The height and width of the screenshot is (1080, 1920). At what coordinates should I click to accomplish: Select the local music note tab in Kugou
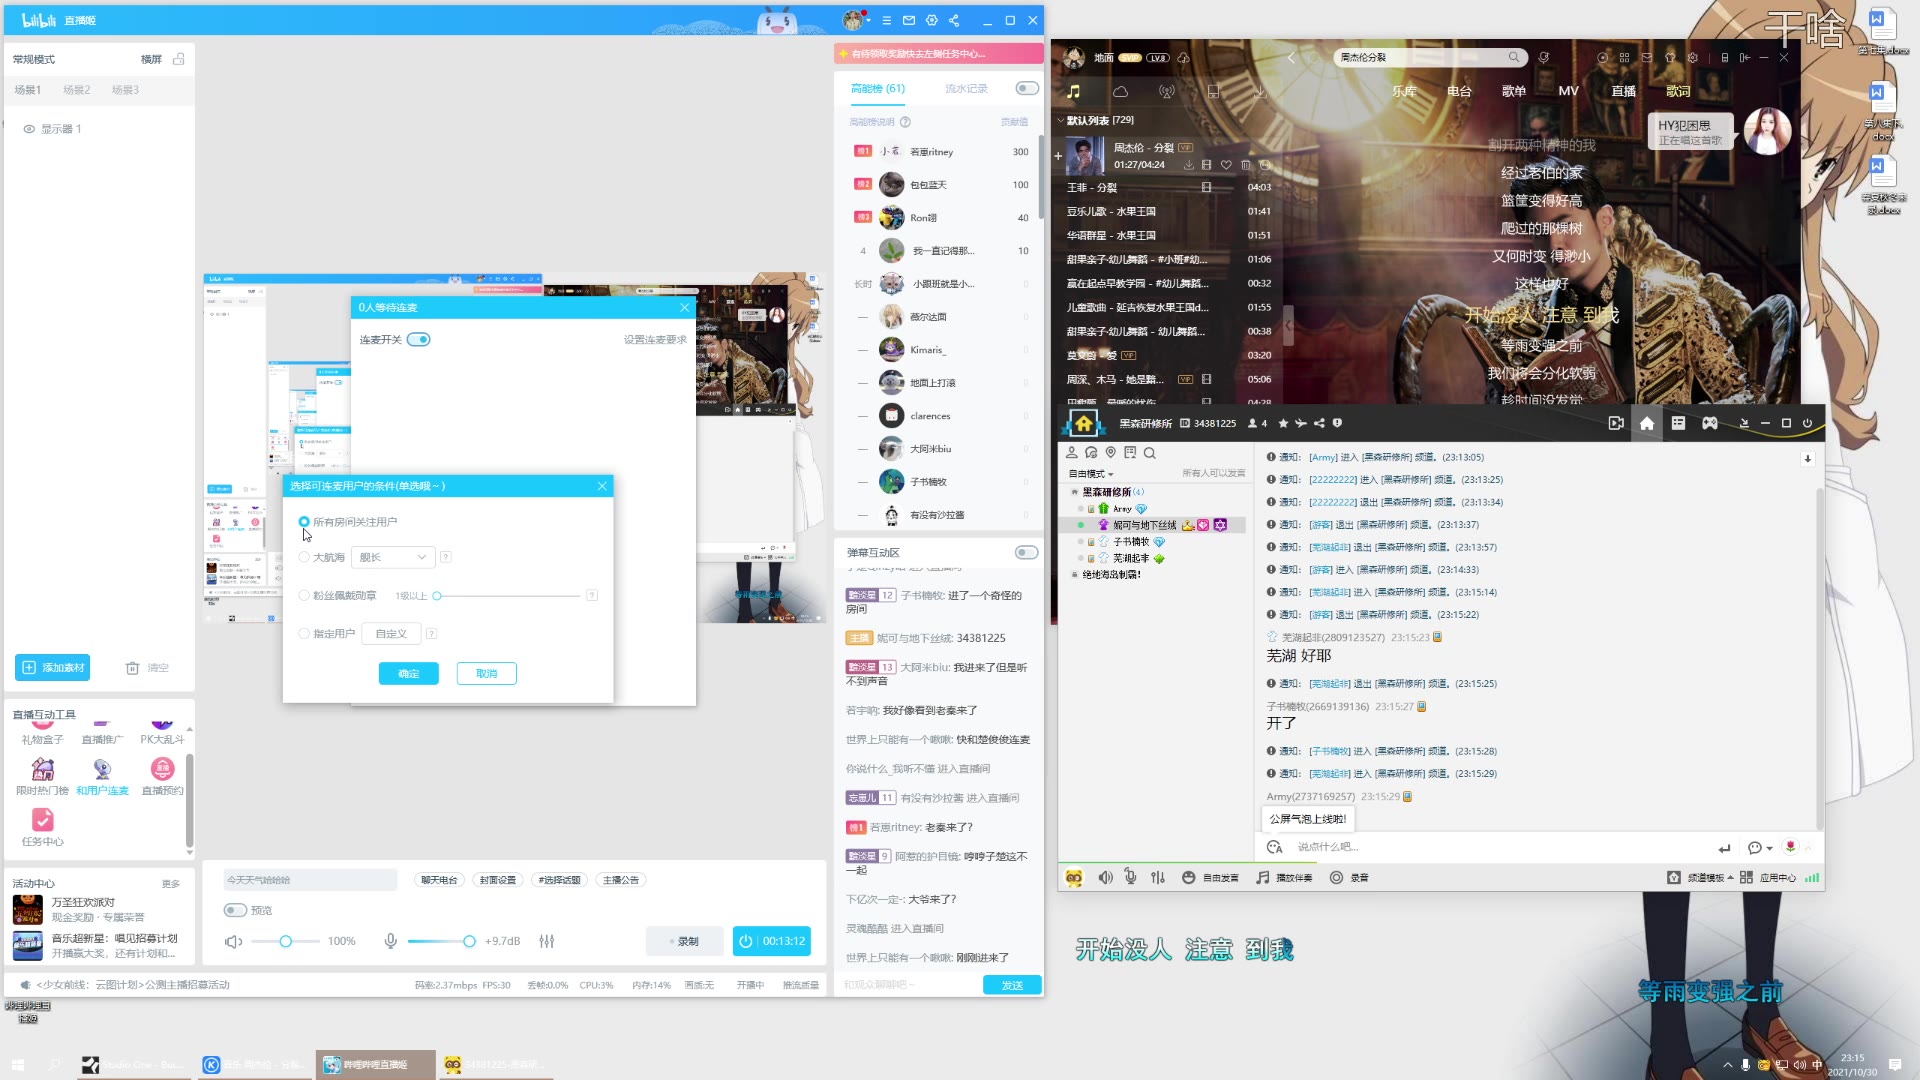pos(1074,91)
